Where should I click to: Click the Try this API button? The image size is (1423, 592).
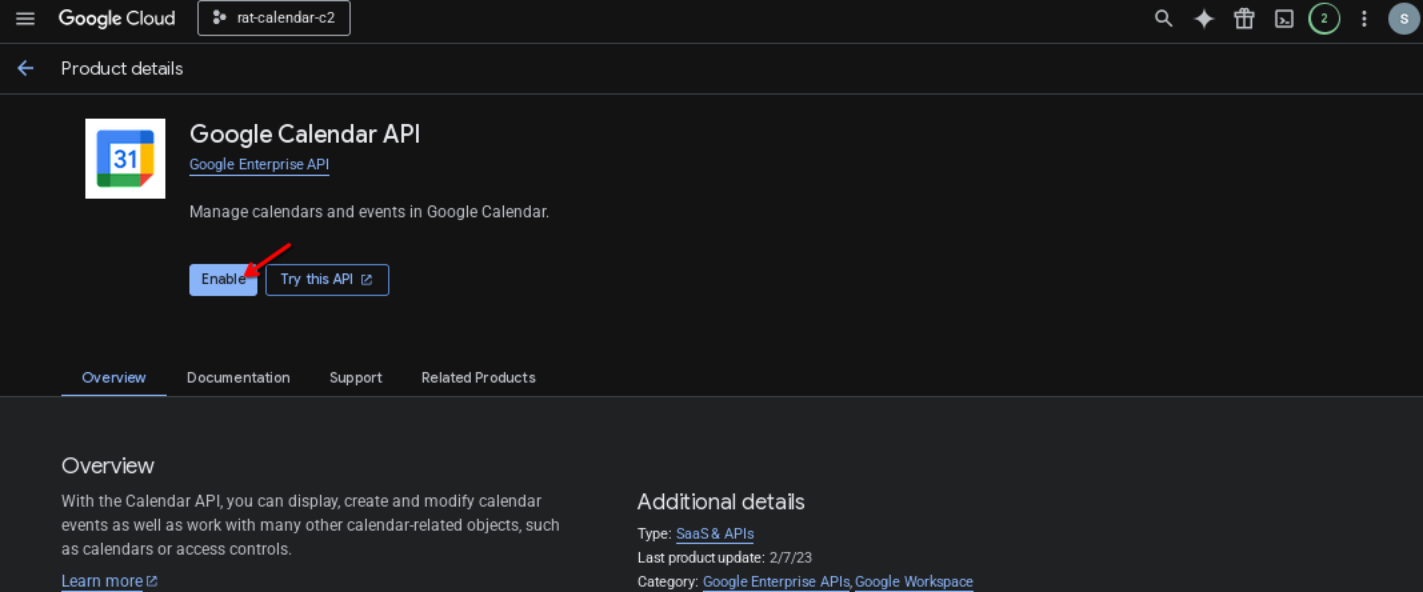point(327,280)
